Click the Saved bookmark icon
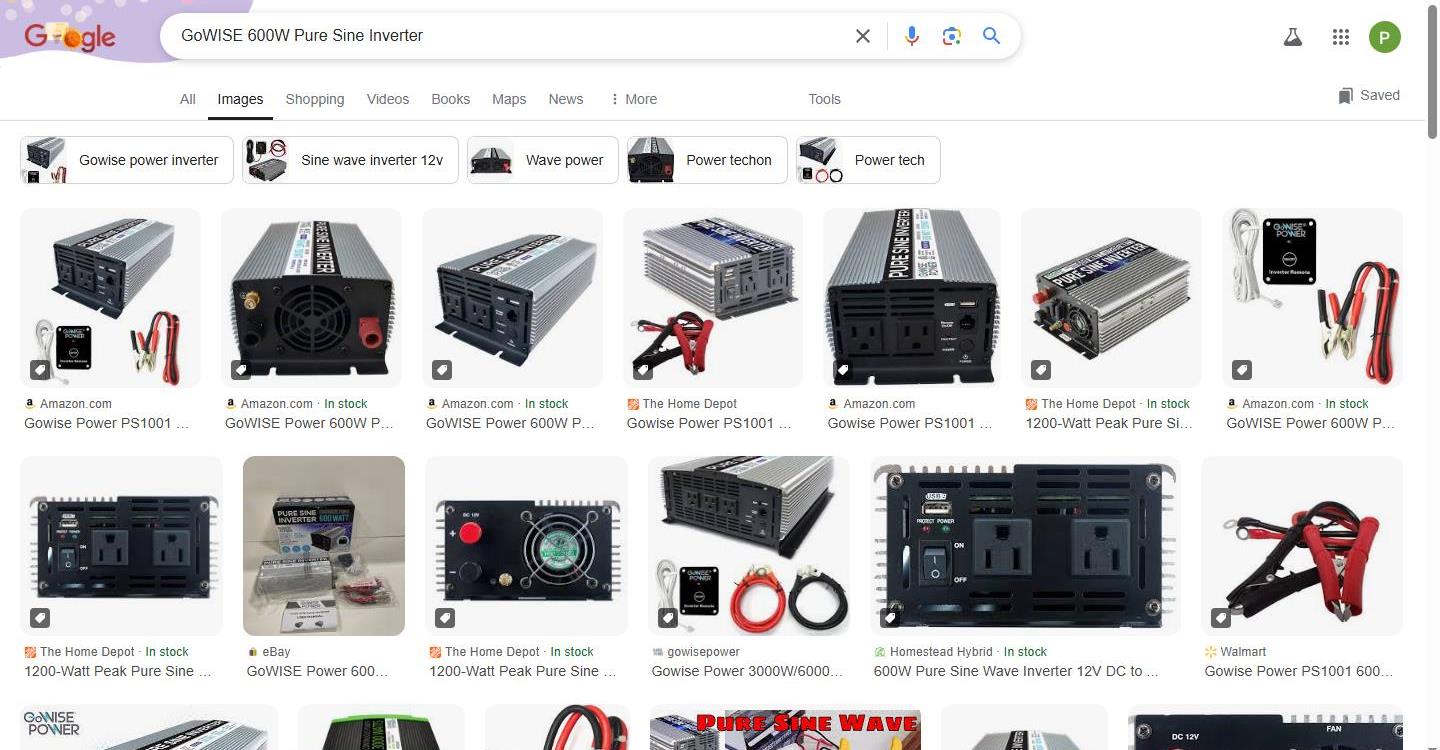 [x=1345, y=96]
